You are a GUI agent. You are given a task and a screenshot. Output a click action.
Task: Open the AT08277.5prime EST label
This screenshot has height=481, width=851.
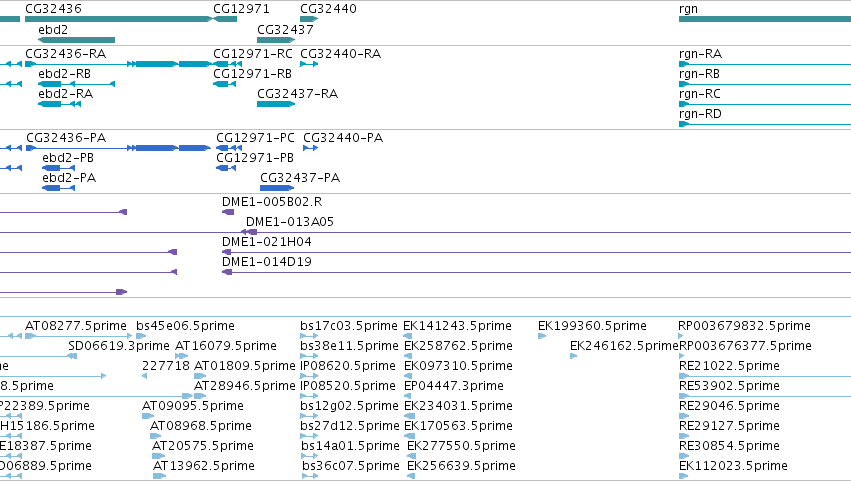click(76, 326)
